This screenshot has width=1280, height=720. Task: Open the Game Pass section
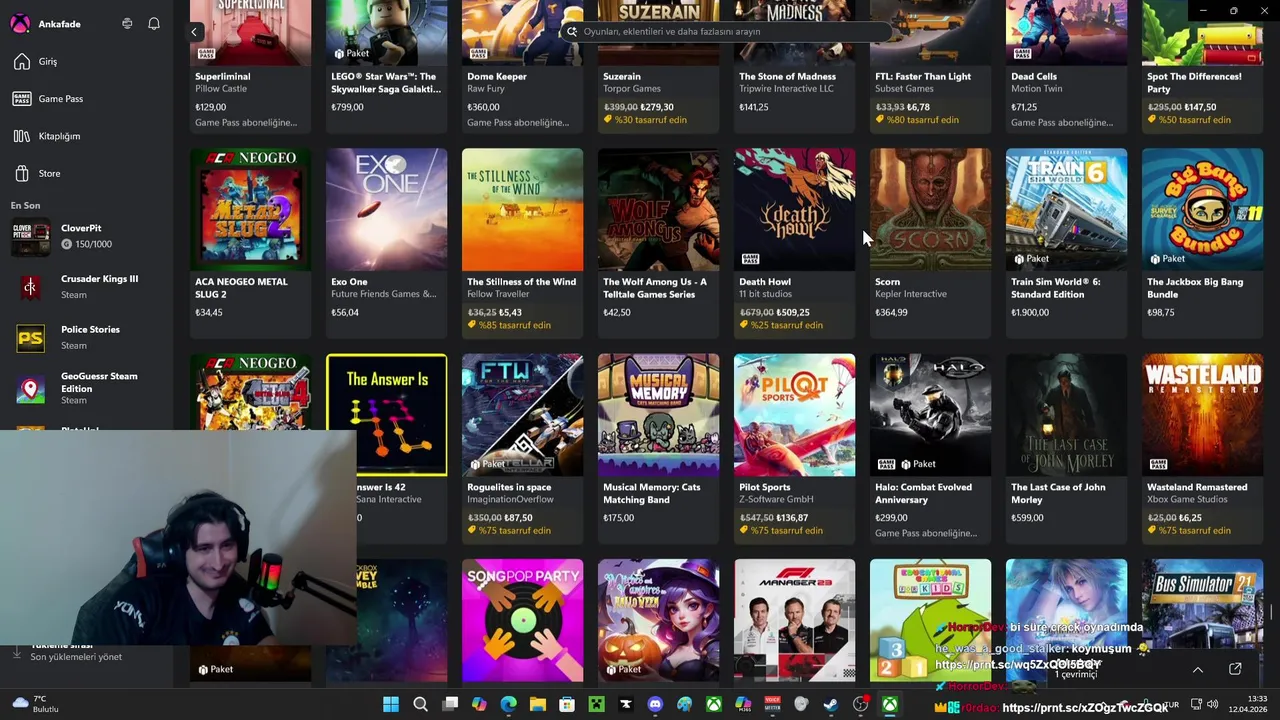[86, 99]
